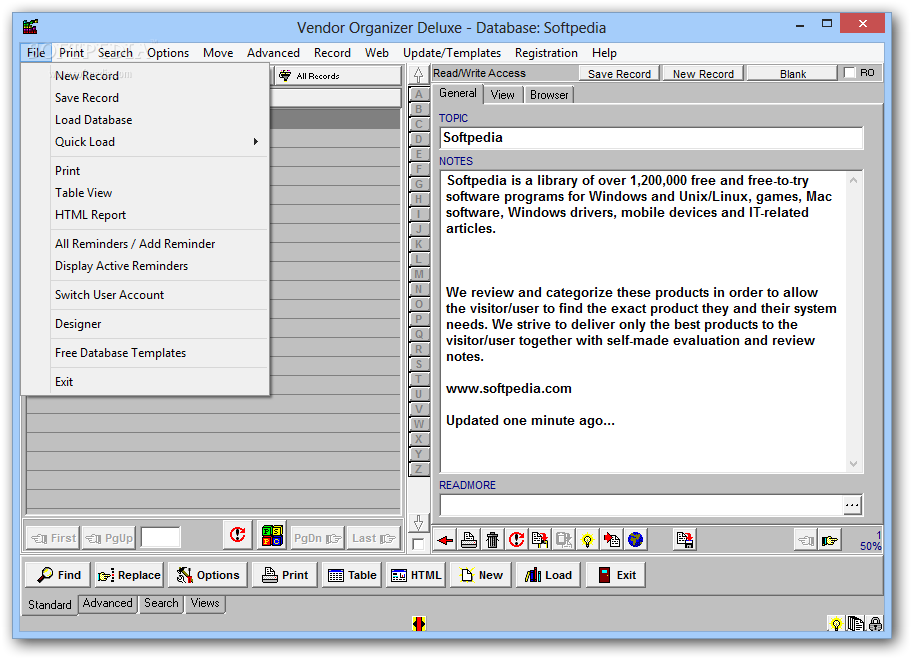Click the red-yellow splitter icon at bottom
The width and height of the screenshot is (912, 659).
point(419,624)
